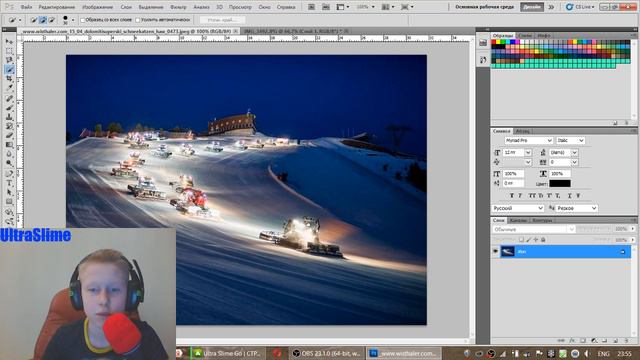Expand the 'Русский' language dropdown
Screen dimensions: 640x360
(x=518, y=208)
